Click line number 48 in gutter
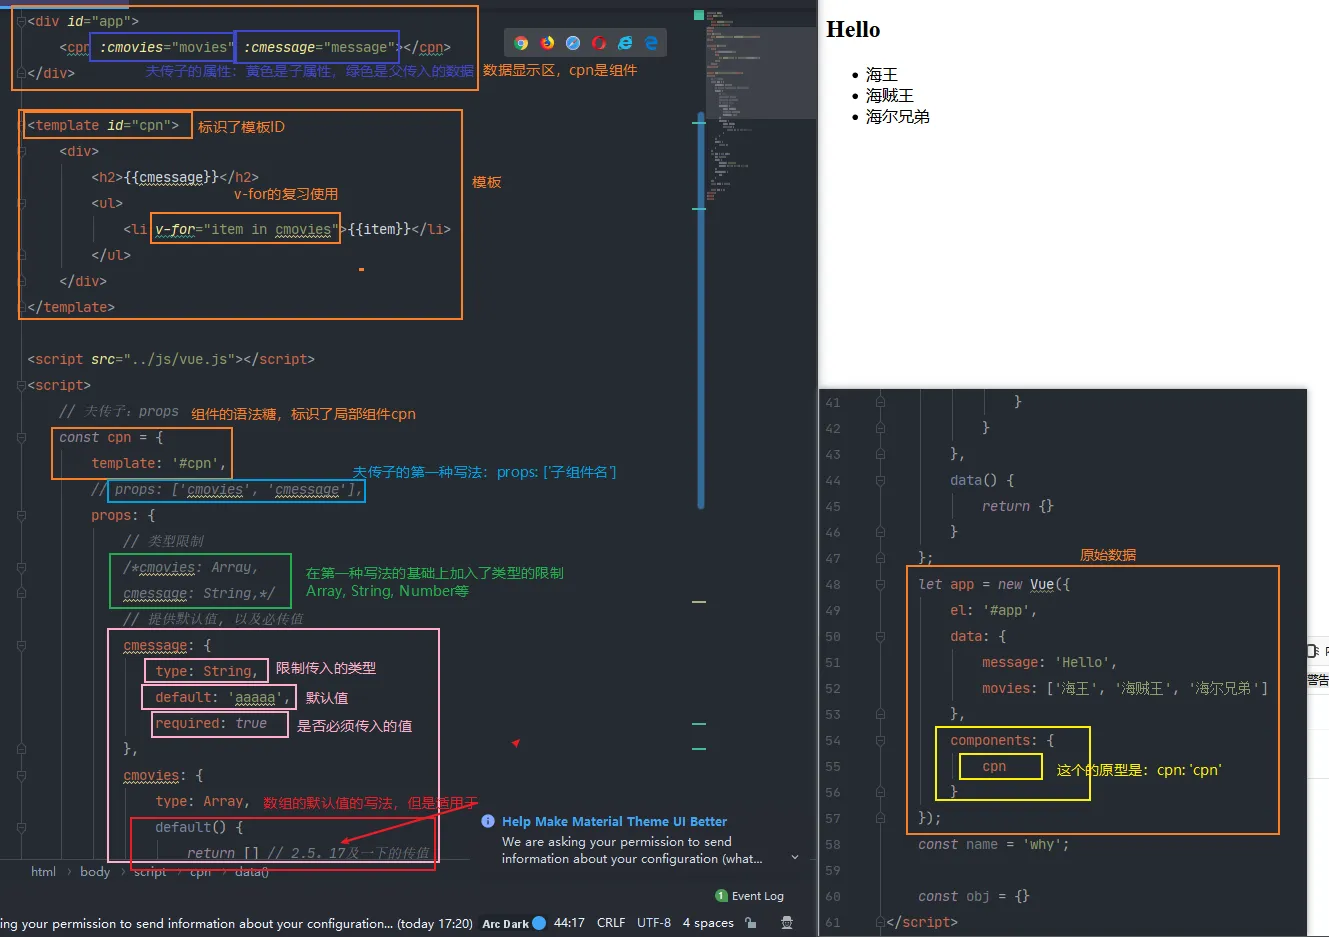1329x937 pixels. point(833,585)
